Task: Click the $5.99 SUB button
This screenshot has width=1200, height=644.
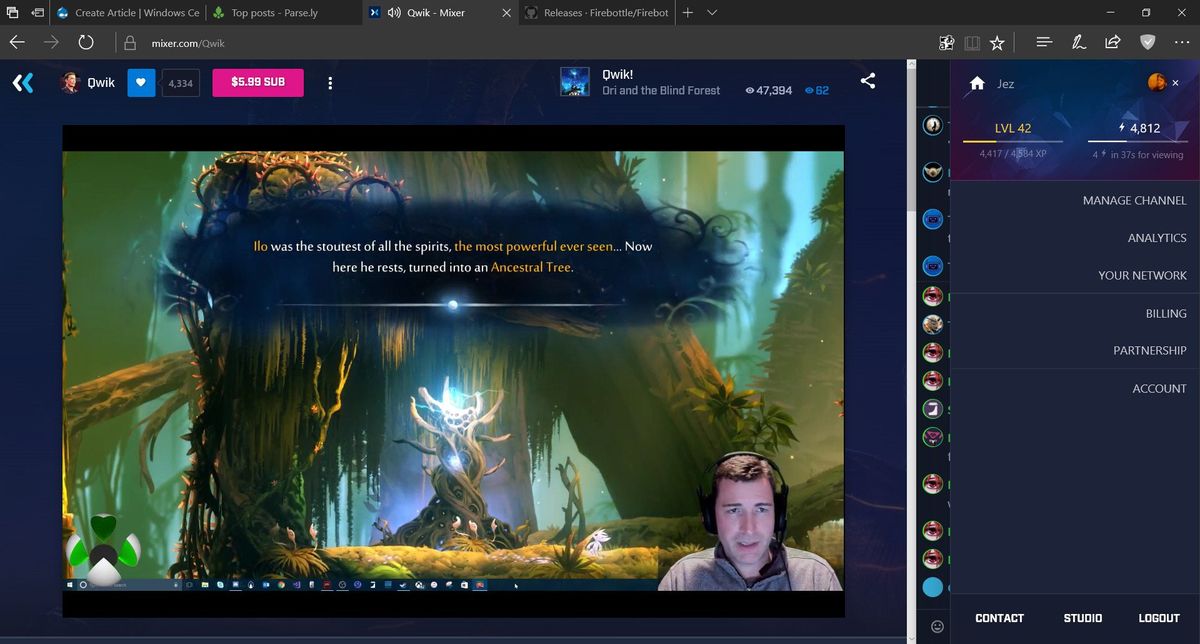Action: 258,82
